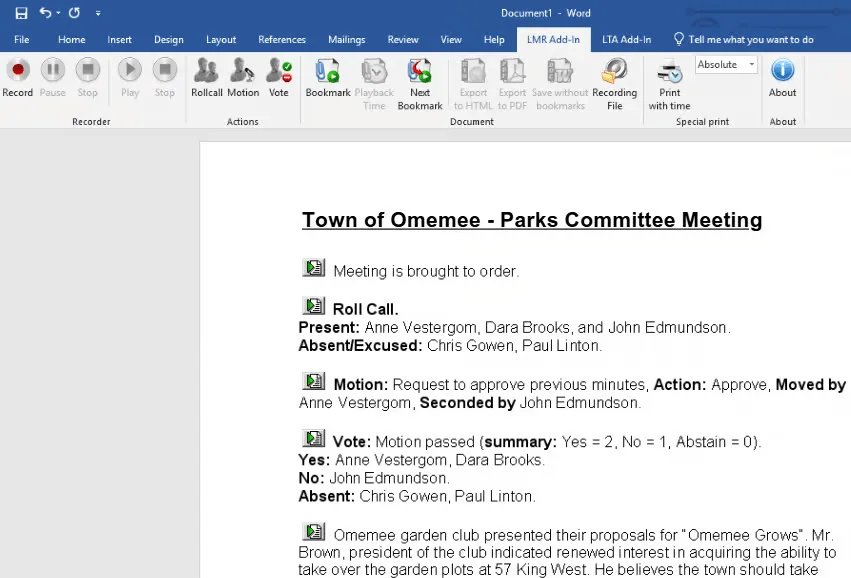Export document to HTML
851x578 pixels.
coord(473,84)
